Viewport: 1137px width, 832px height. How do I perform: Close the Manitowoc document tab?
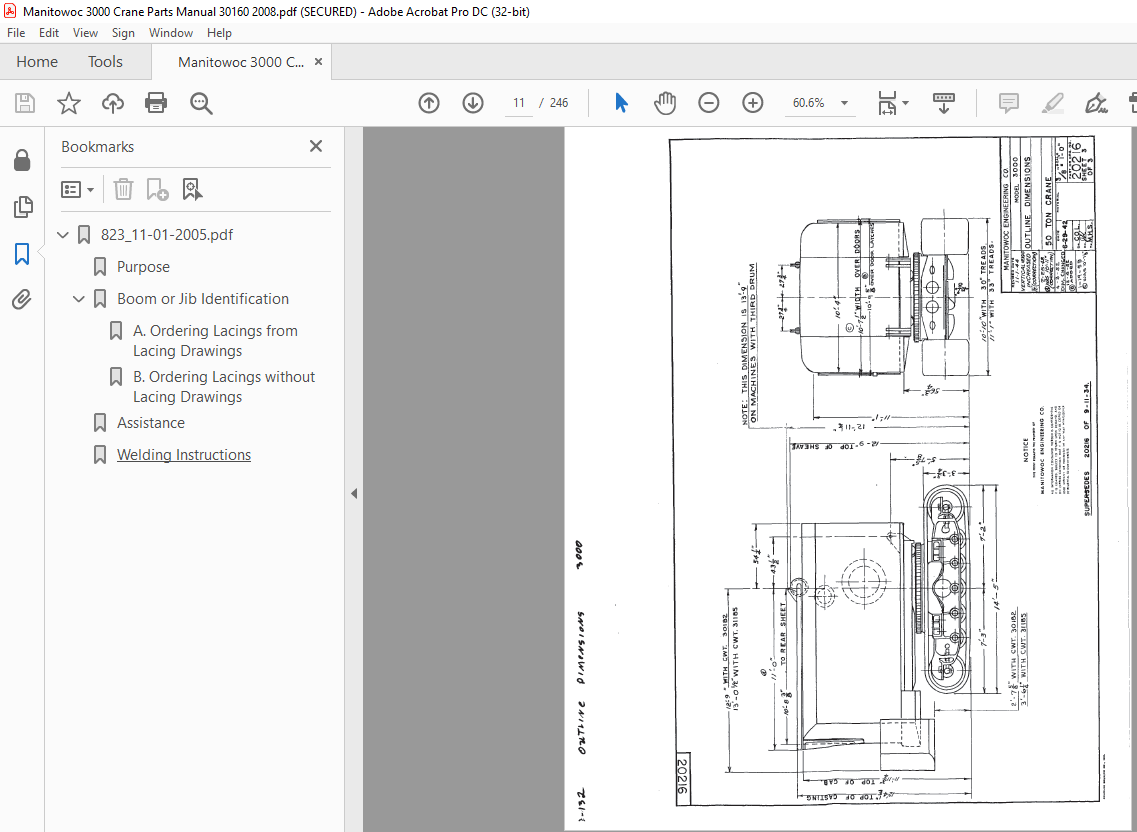point(318,62)
